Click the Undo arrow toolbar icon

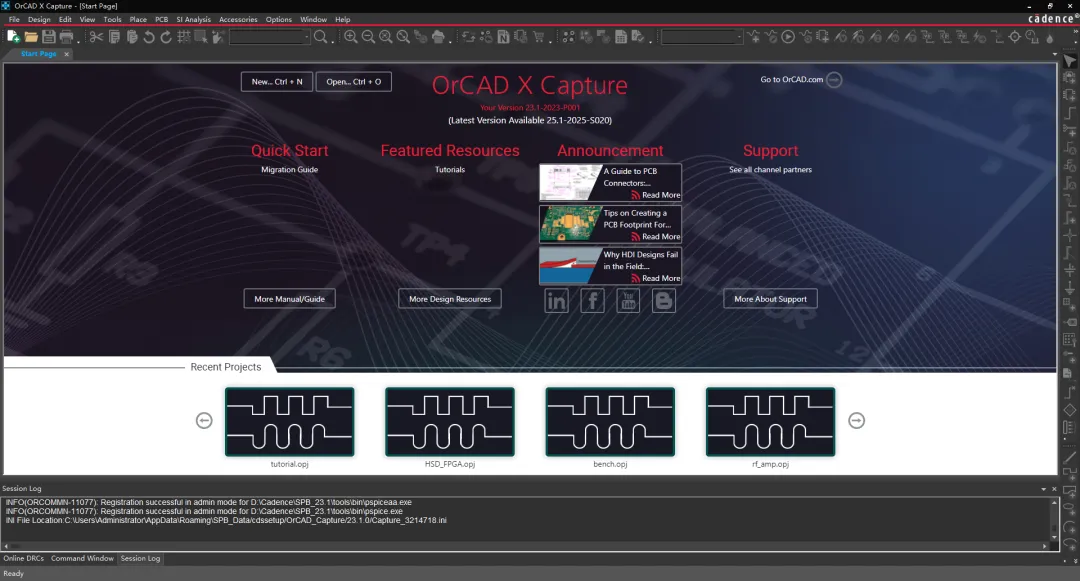[149, 36]
